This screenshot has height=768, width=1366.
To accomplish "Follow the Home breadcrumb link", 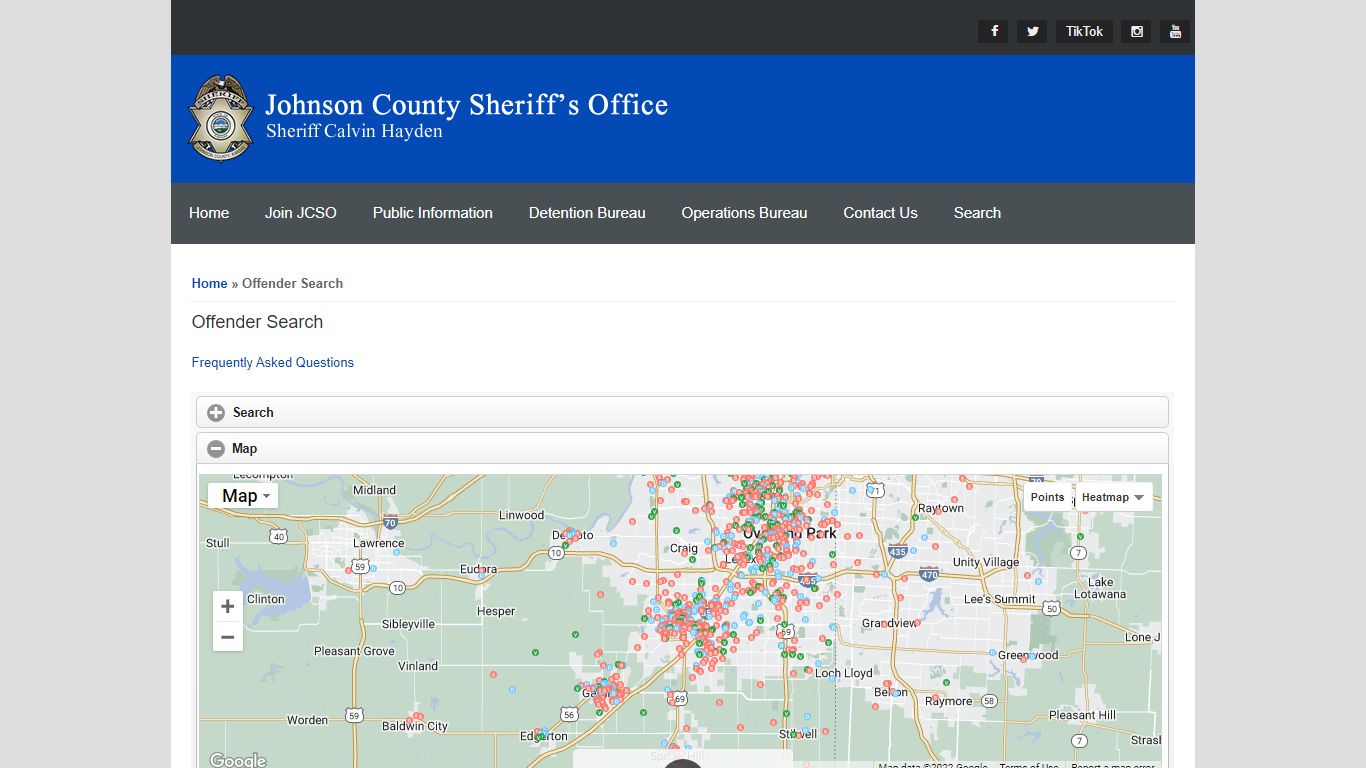I will [x=210, y=283].
